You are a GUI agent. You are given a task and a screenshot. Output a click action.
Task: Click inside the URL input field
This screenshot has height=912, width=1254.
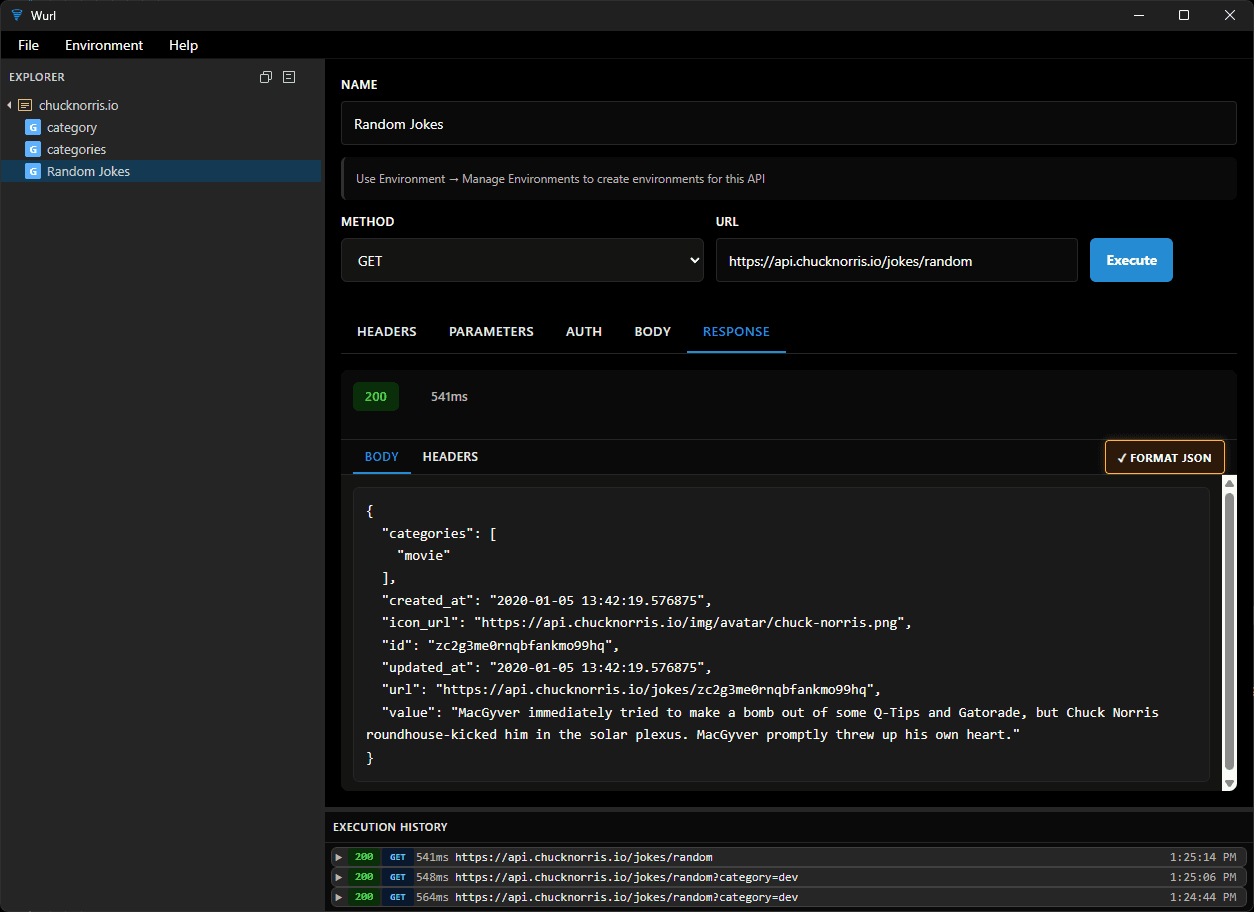(x=896, y=260)
